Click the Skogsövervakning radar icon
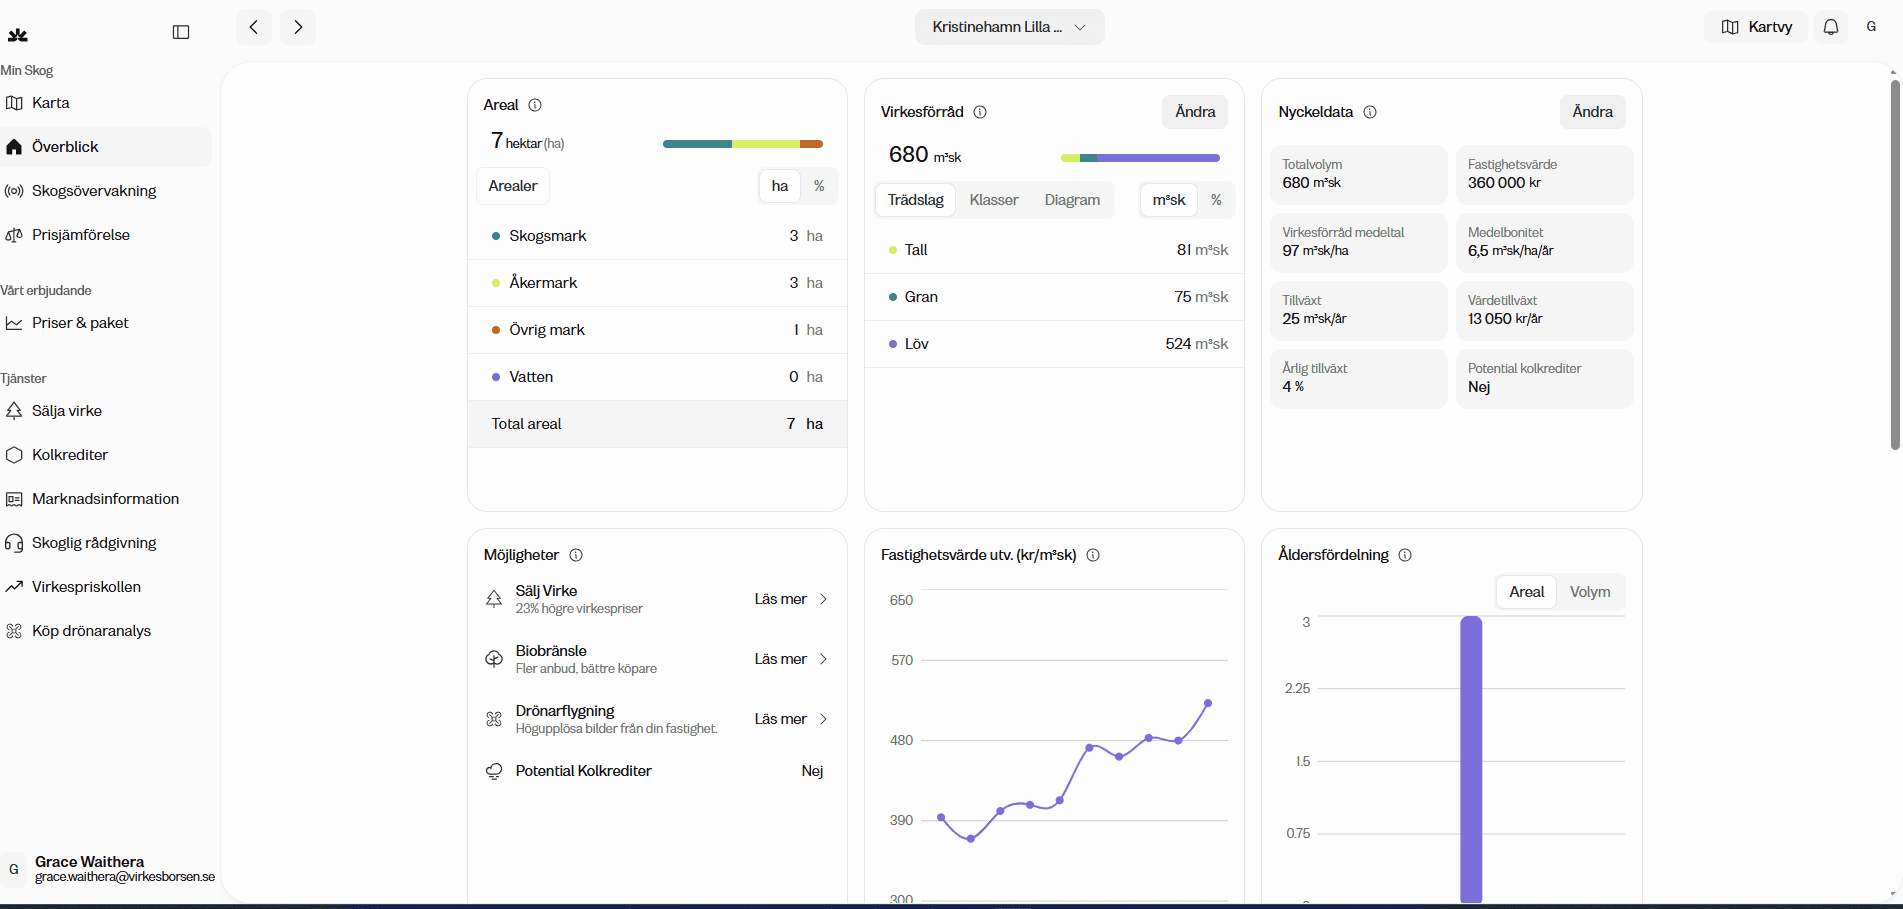The height and width of the screenshot is (909, 1903). click(x=14, y=191)
